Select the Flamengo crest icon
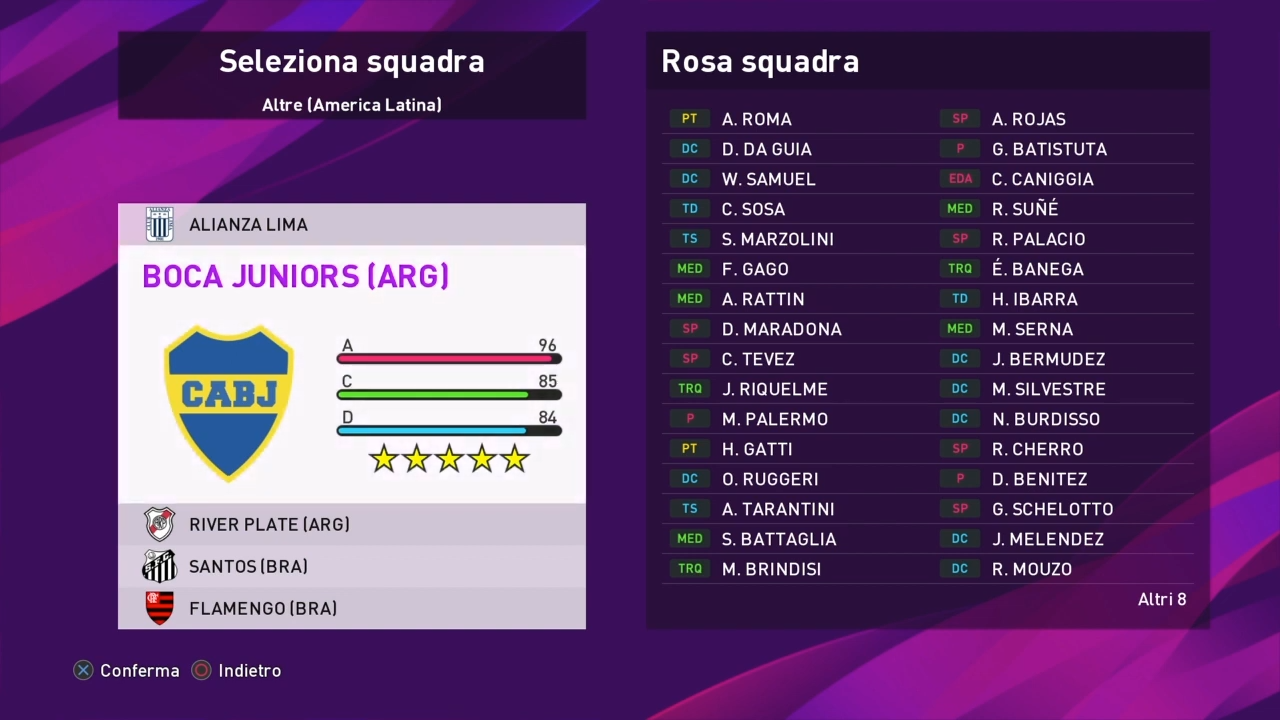The width and height of the screenshot is (1280, 720). 160,608
